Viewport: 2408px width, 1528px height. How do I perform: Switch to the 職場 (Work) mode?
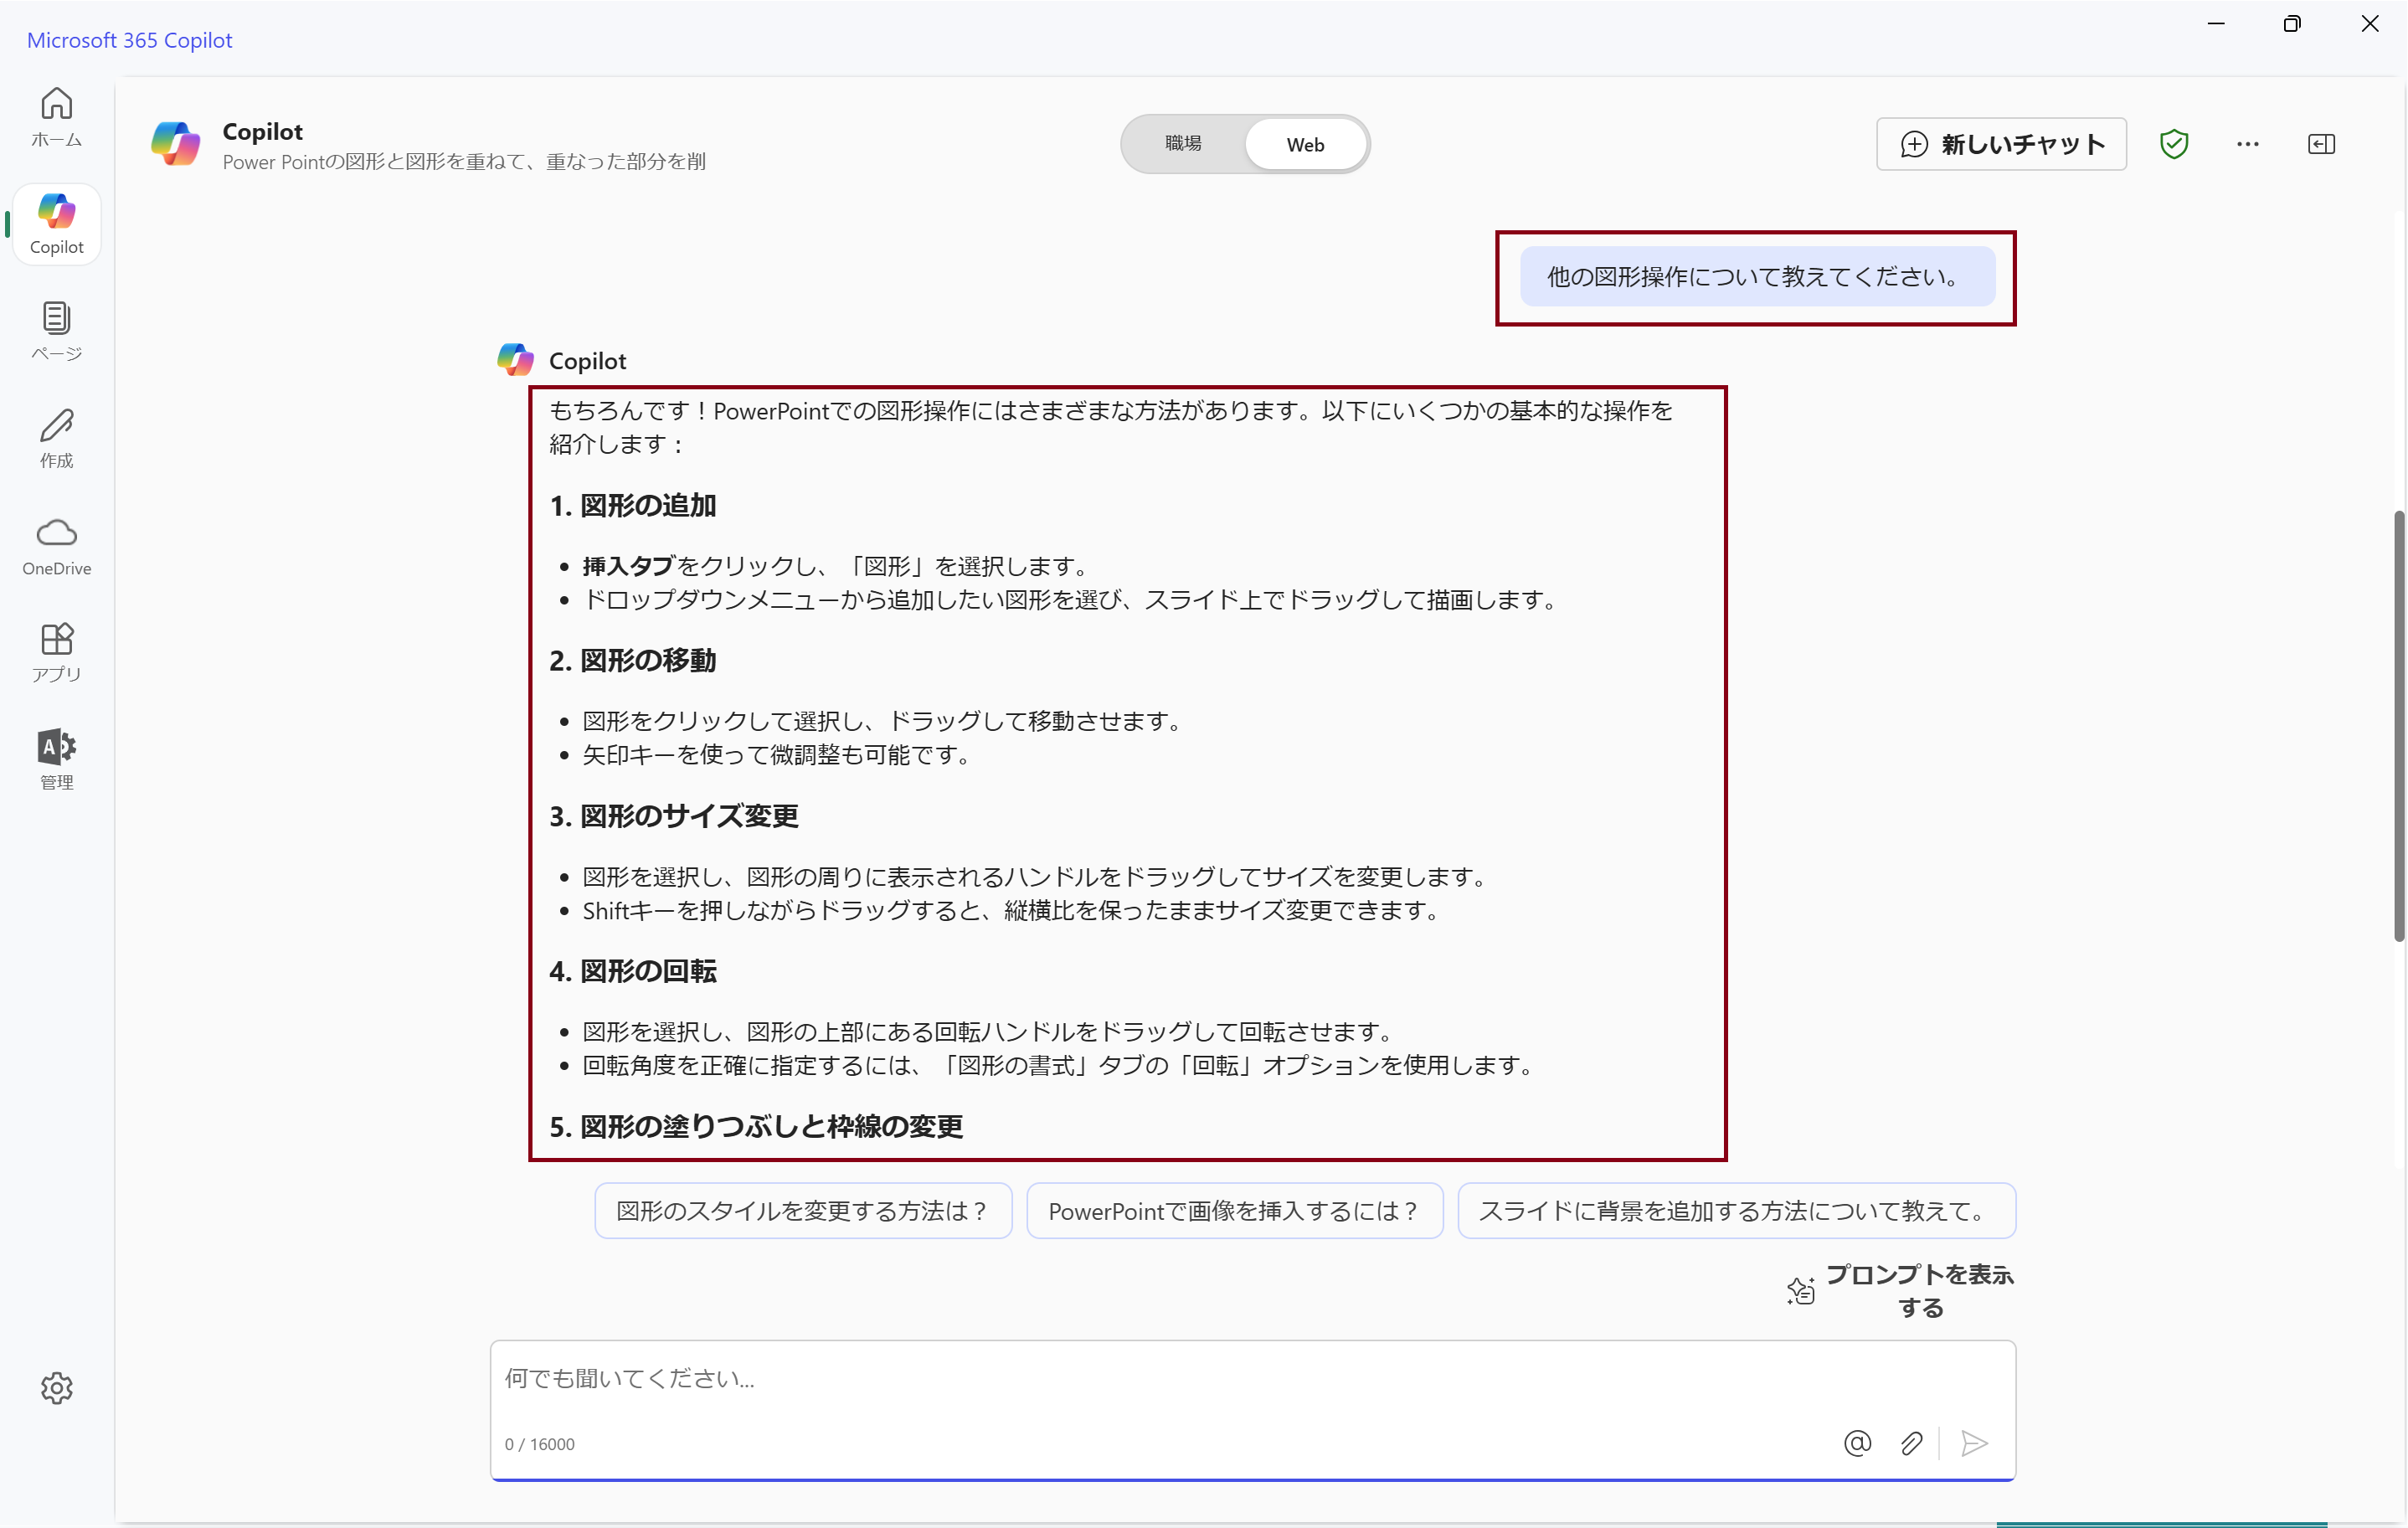click(x=1183, y=144)
